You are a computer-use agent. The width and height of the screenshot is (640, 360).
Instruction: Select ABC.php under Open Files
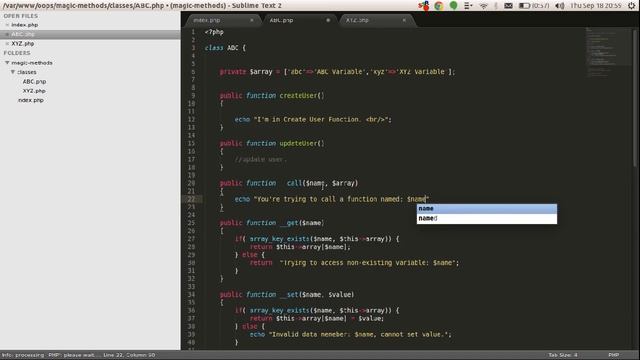pyautogui.click(x=23, y=34)
